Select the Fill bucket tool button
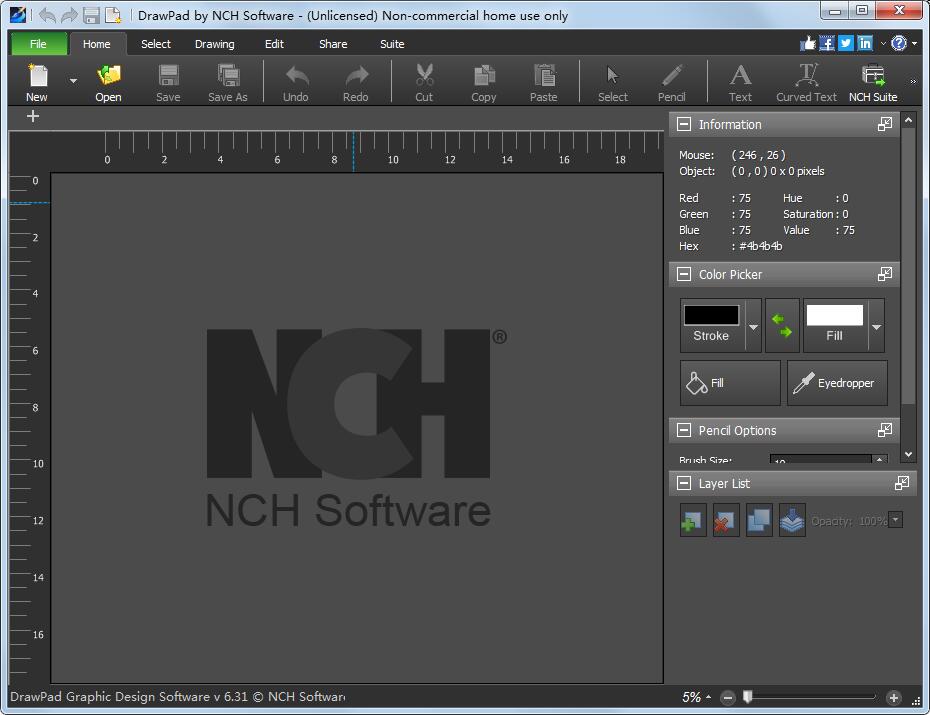The width and height of the screenshot is (930, 715). point(730,383)
